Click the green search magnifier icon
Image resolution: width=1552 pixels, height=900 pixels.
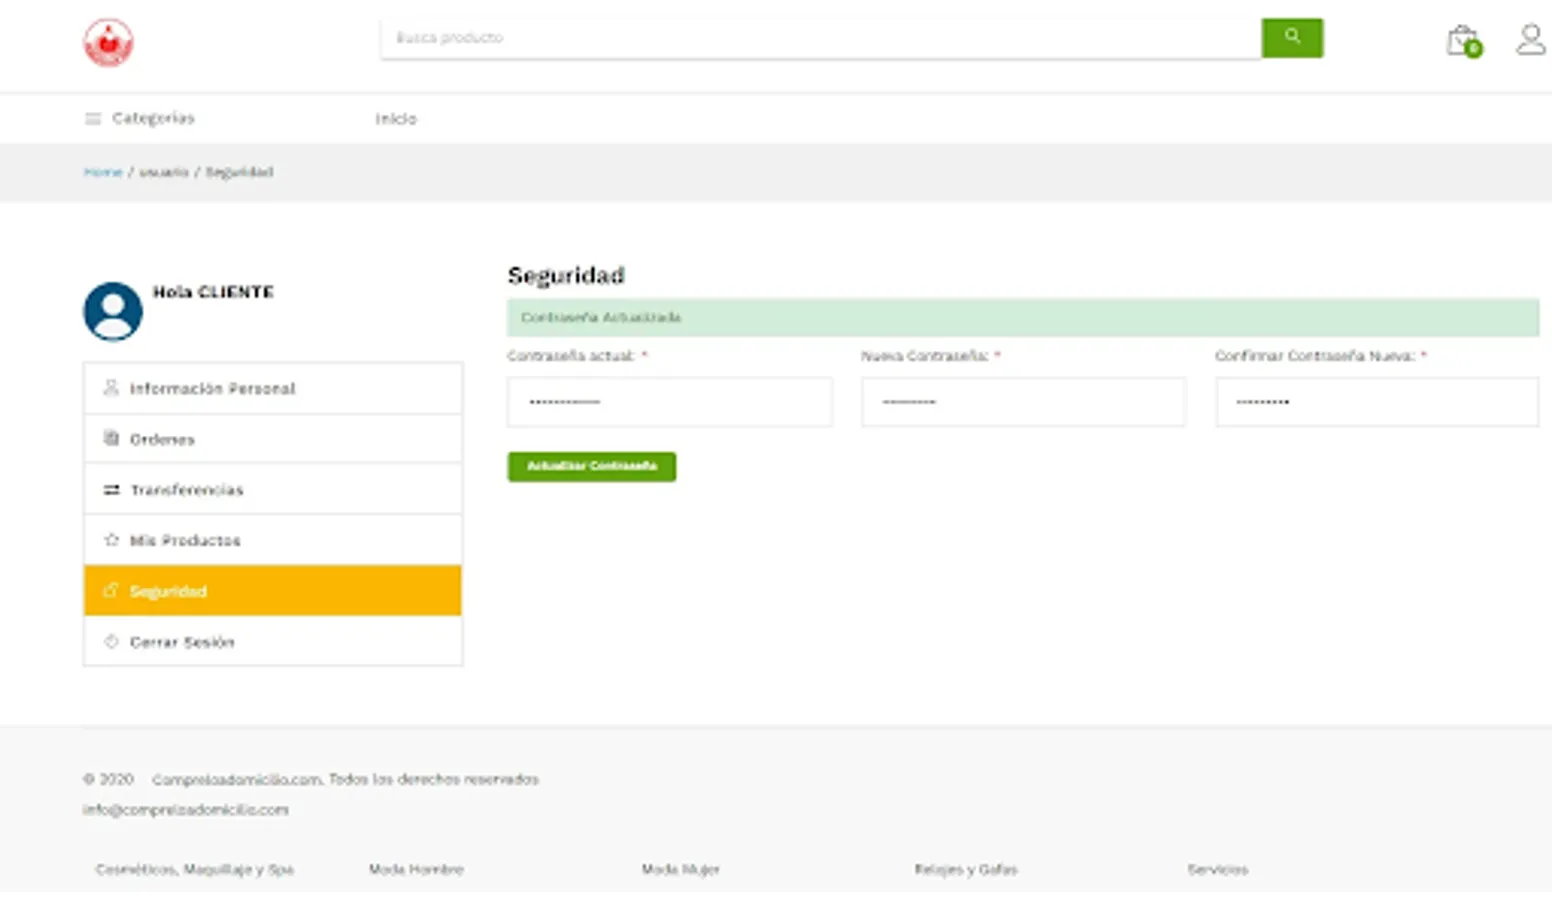click(x=1292, y=37)
